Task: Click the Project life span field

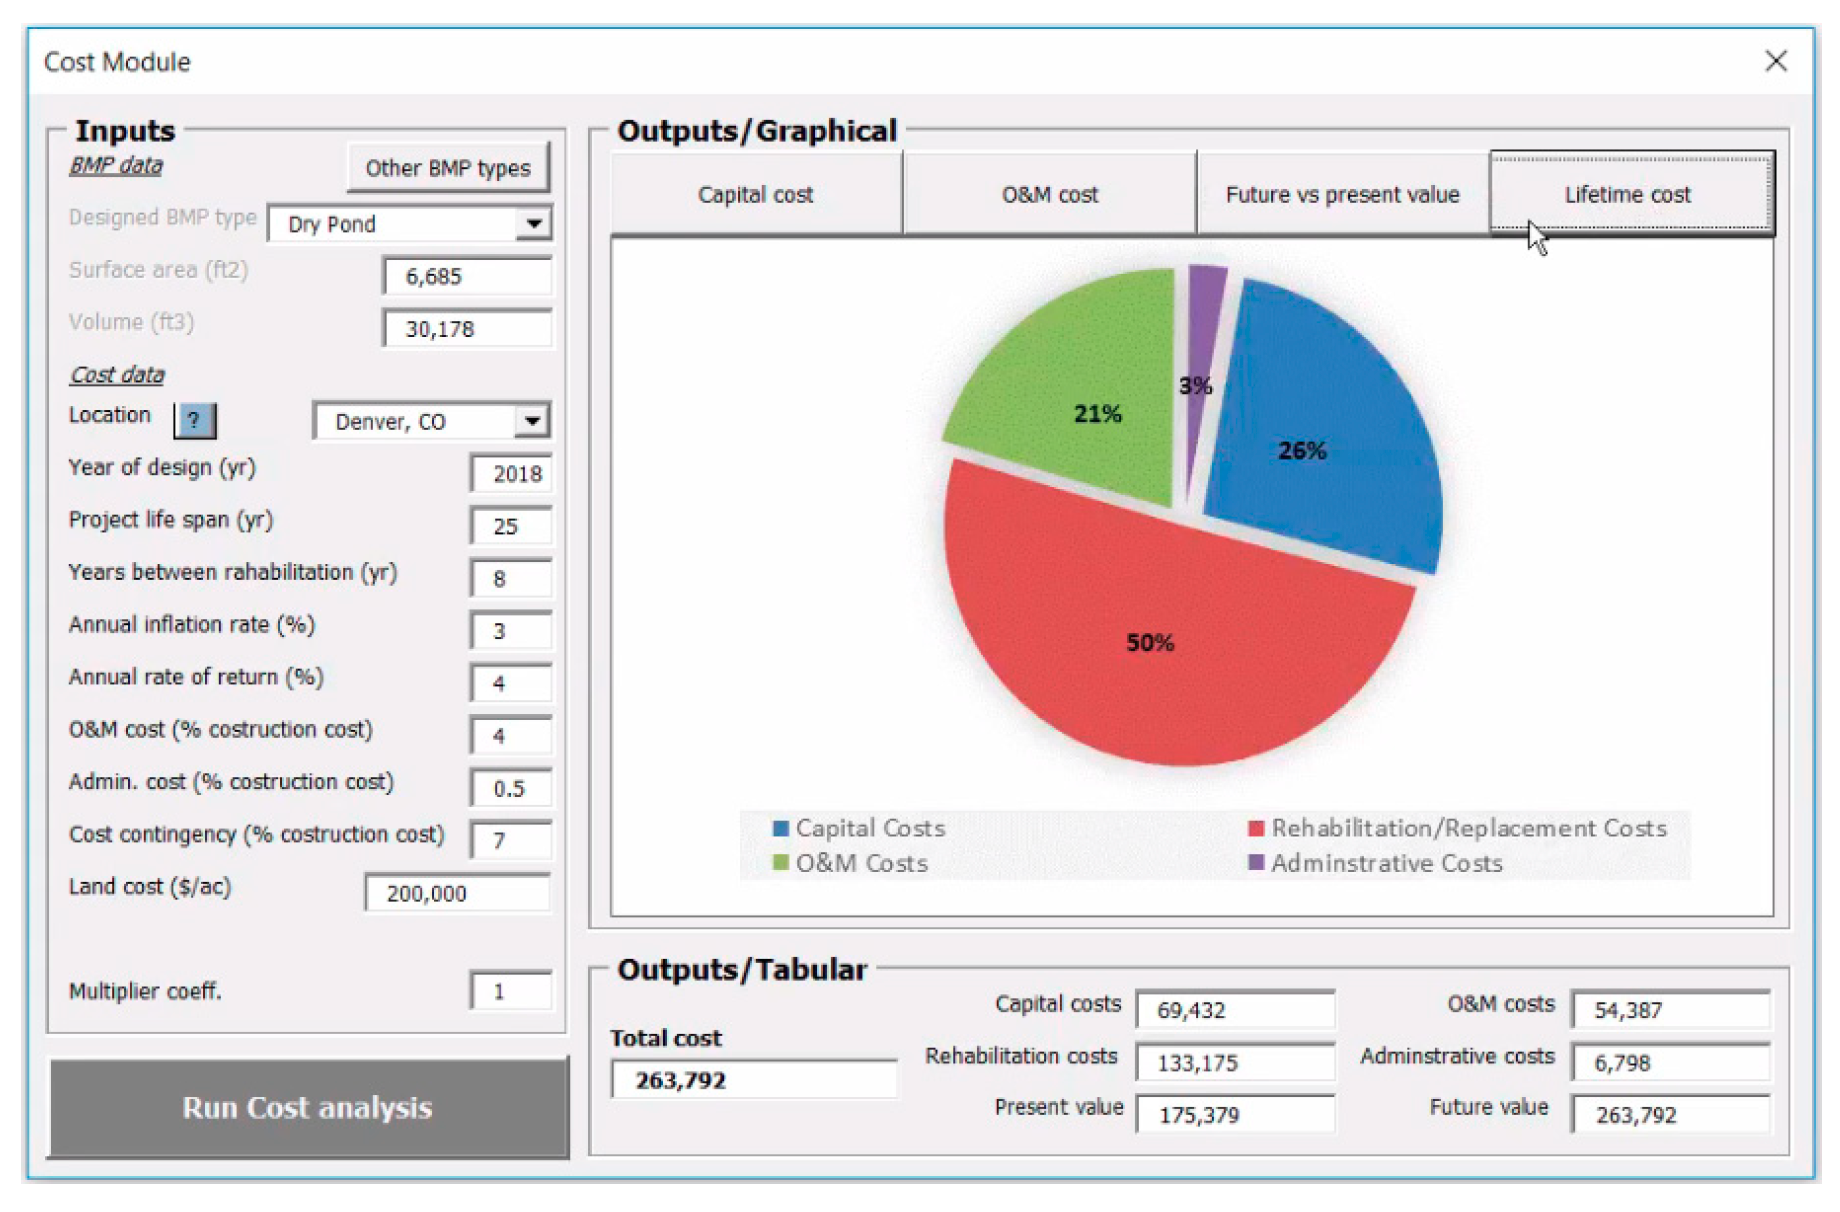Action: click(x=511, y=526)
